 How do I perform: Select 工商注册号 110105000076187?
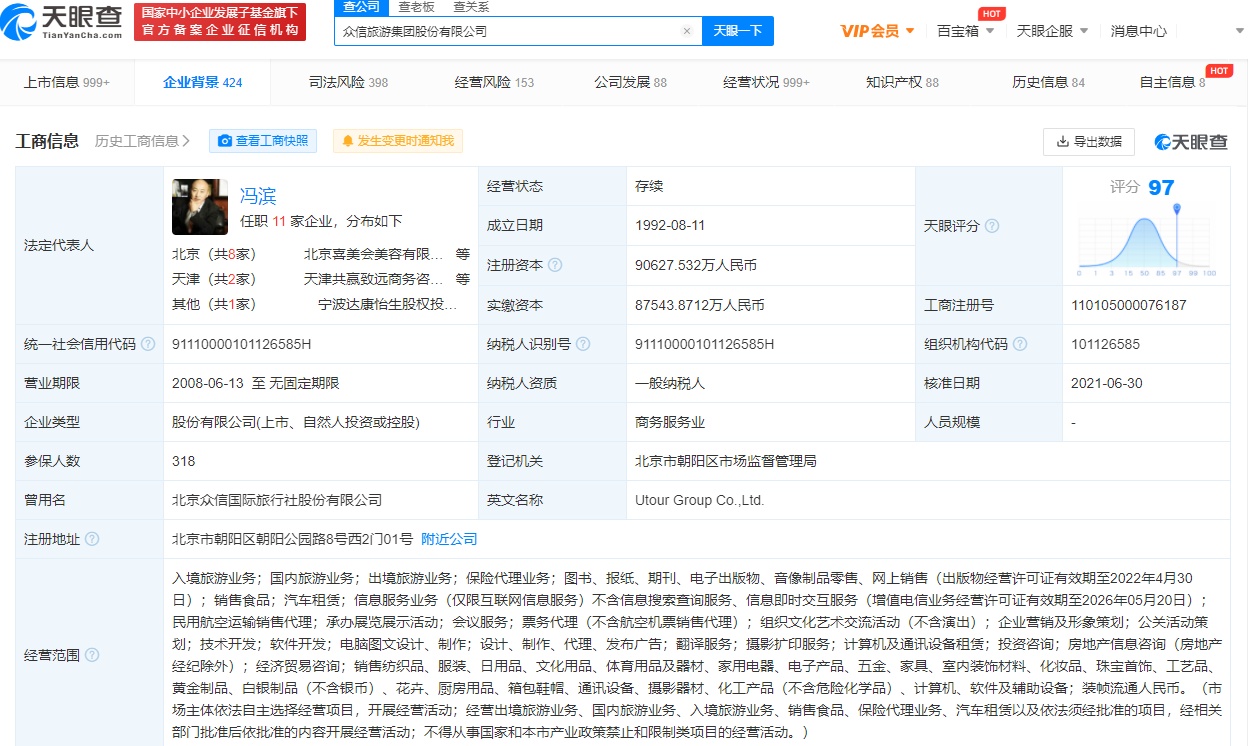[x=1129, y=305]
